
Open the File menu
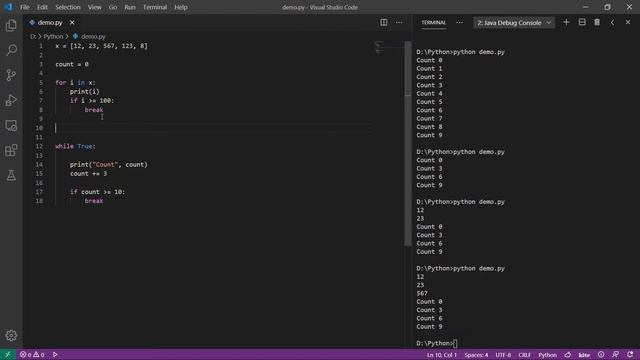[x=25, y=7]
